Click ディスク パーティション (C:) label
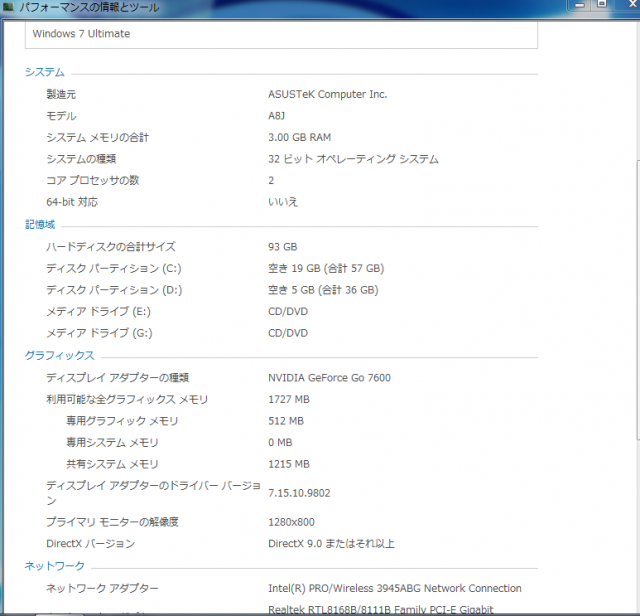 (x=113, y=269)
